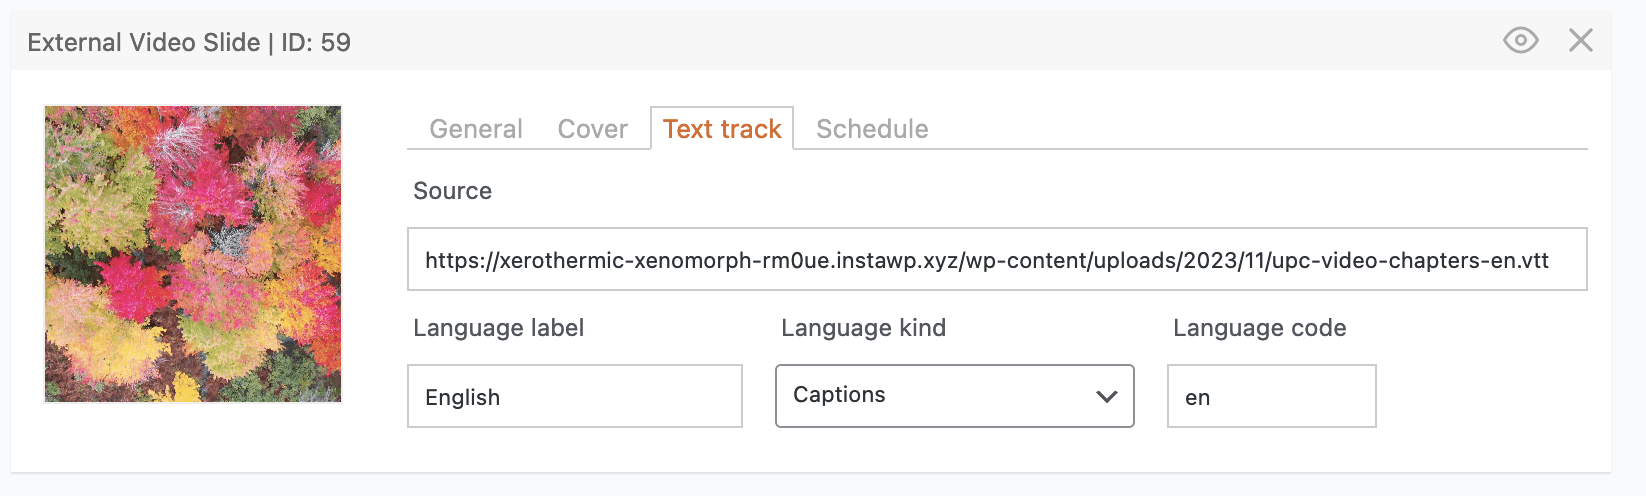This screenshot has height=496, width=1646.
Task: Click the Language kind caption text
Action: pyautogui.click(x=863, y=328)
